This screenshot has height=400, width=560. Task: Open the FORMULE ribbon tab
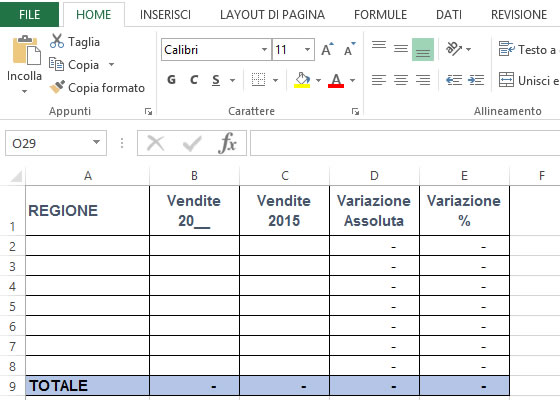pyautogui.click(x=380, y=15)
